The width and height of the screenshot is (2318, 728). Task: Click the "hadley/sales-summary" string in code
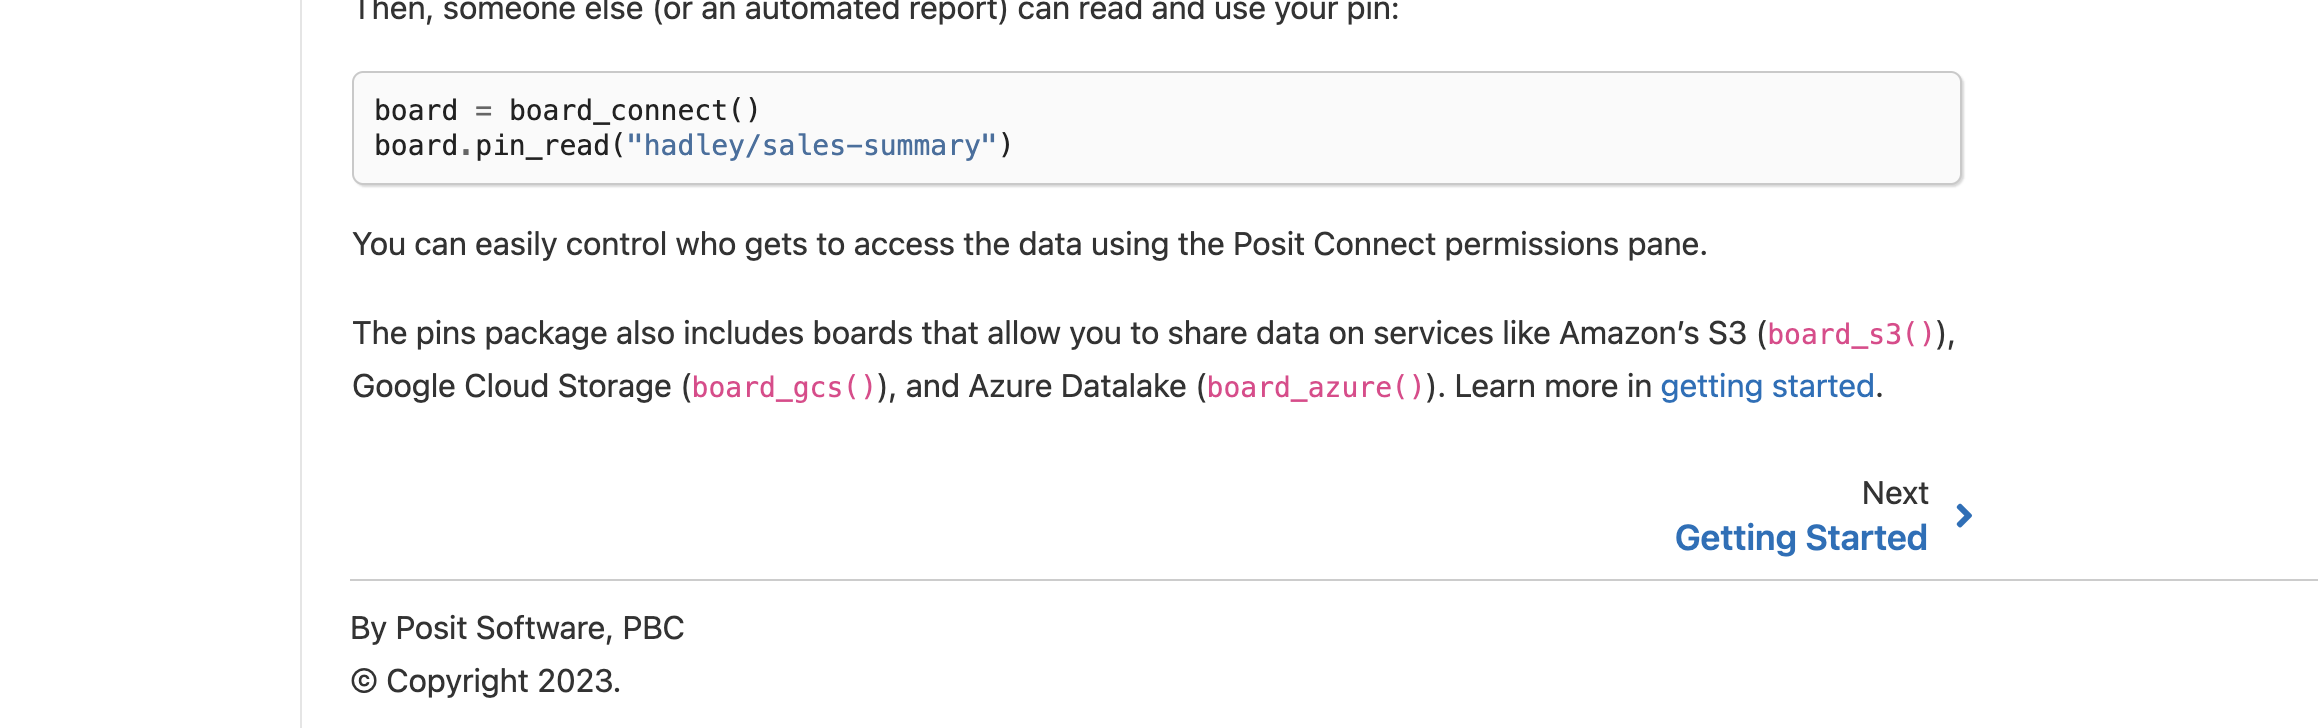(x=811, y=146)
